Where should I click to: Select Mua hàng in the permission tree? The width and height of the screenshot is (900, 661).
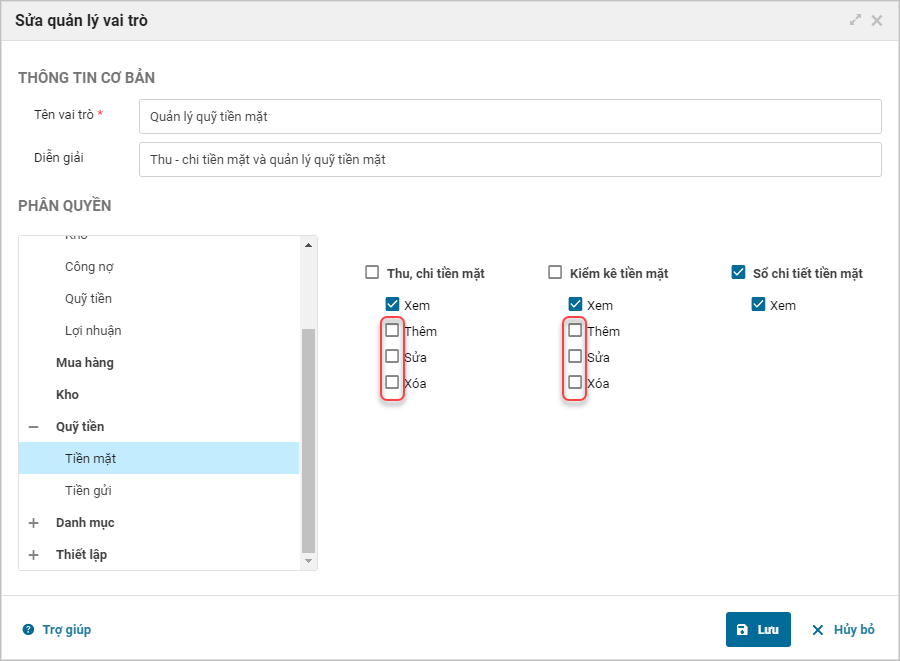[x=85, y=363]
